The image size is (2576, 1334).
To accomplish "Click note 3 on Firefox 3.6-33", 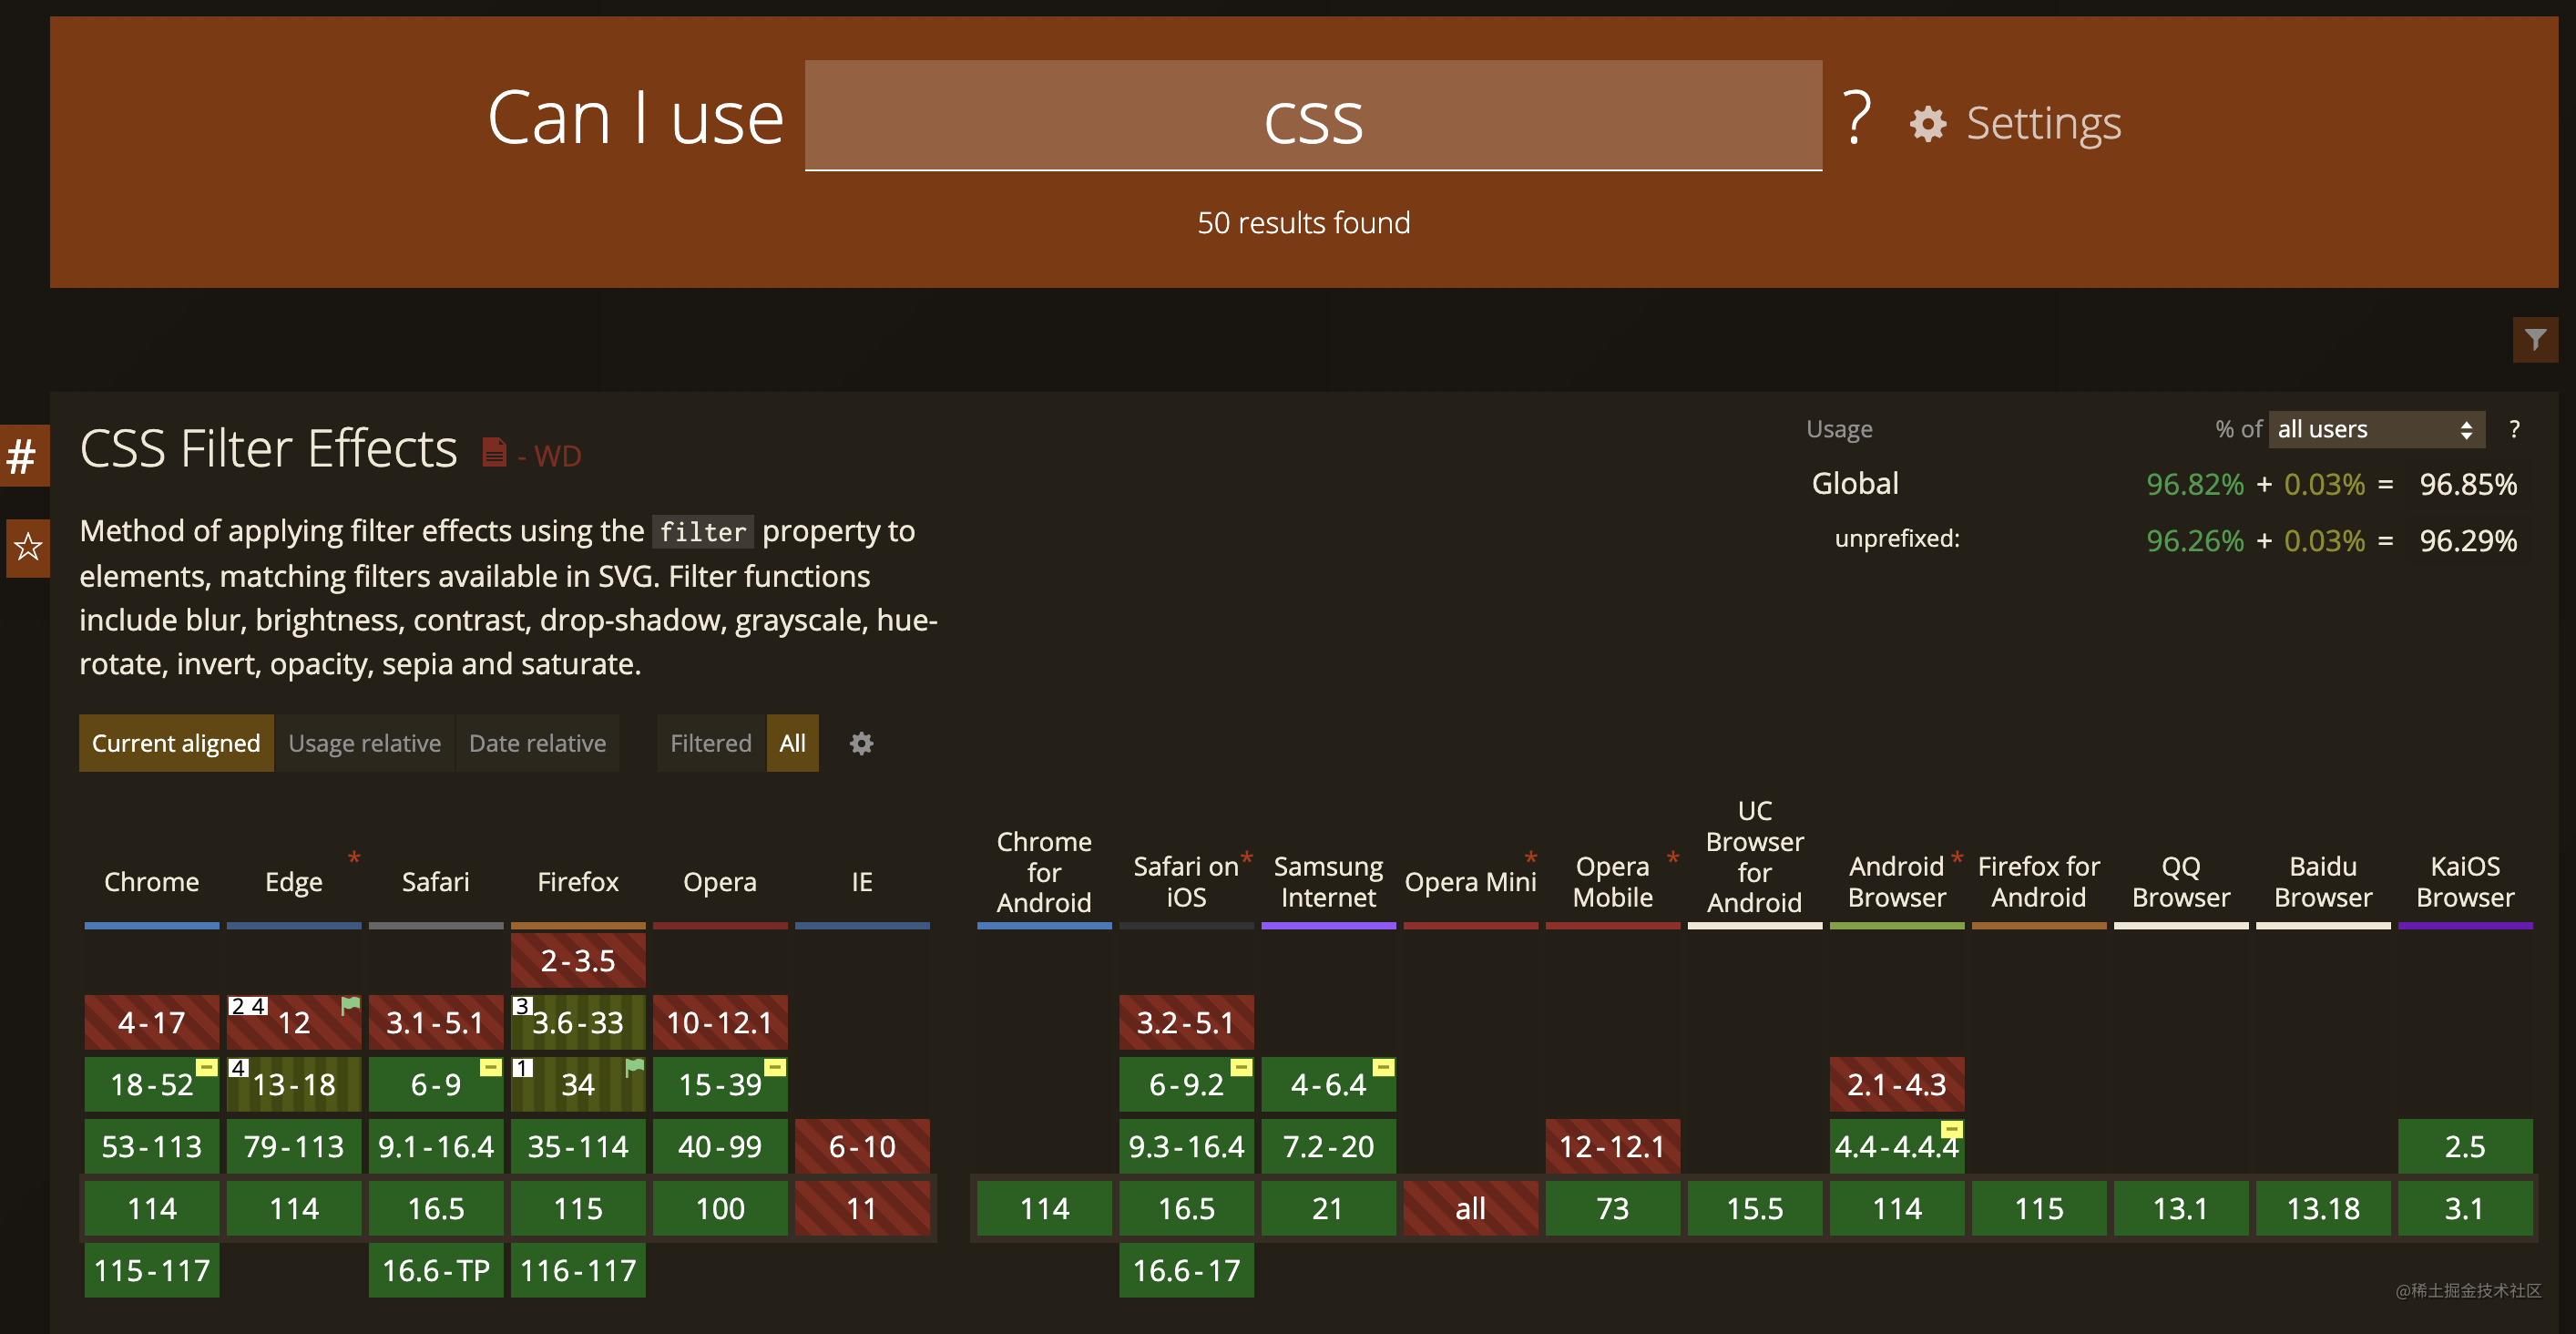I will click(x=521, y=1006).
